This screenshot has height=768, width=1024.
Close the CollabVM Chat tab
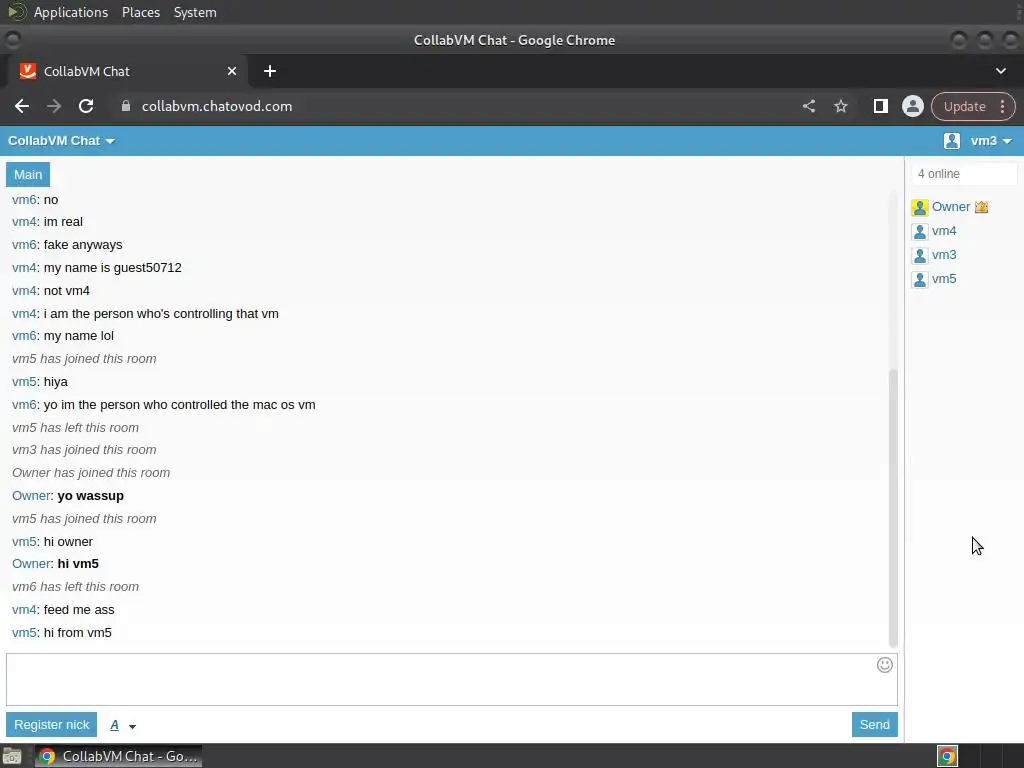pos(232,71)
